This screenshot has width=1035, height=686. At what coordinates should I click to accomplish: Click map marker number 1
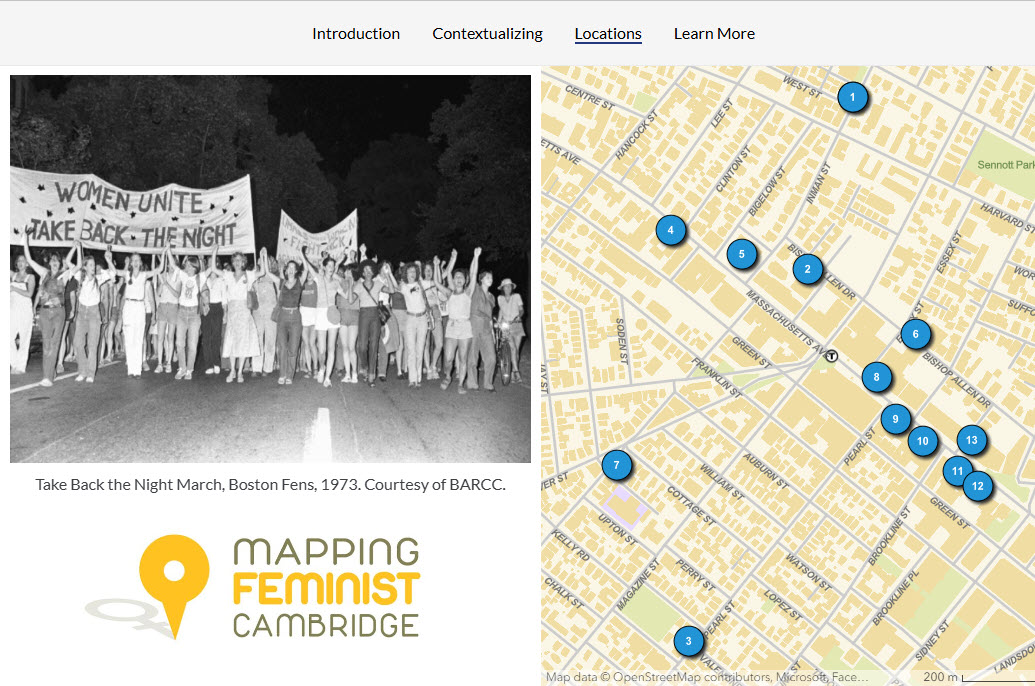point(852,97)
